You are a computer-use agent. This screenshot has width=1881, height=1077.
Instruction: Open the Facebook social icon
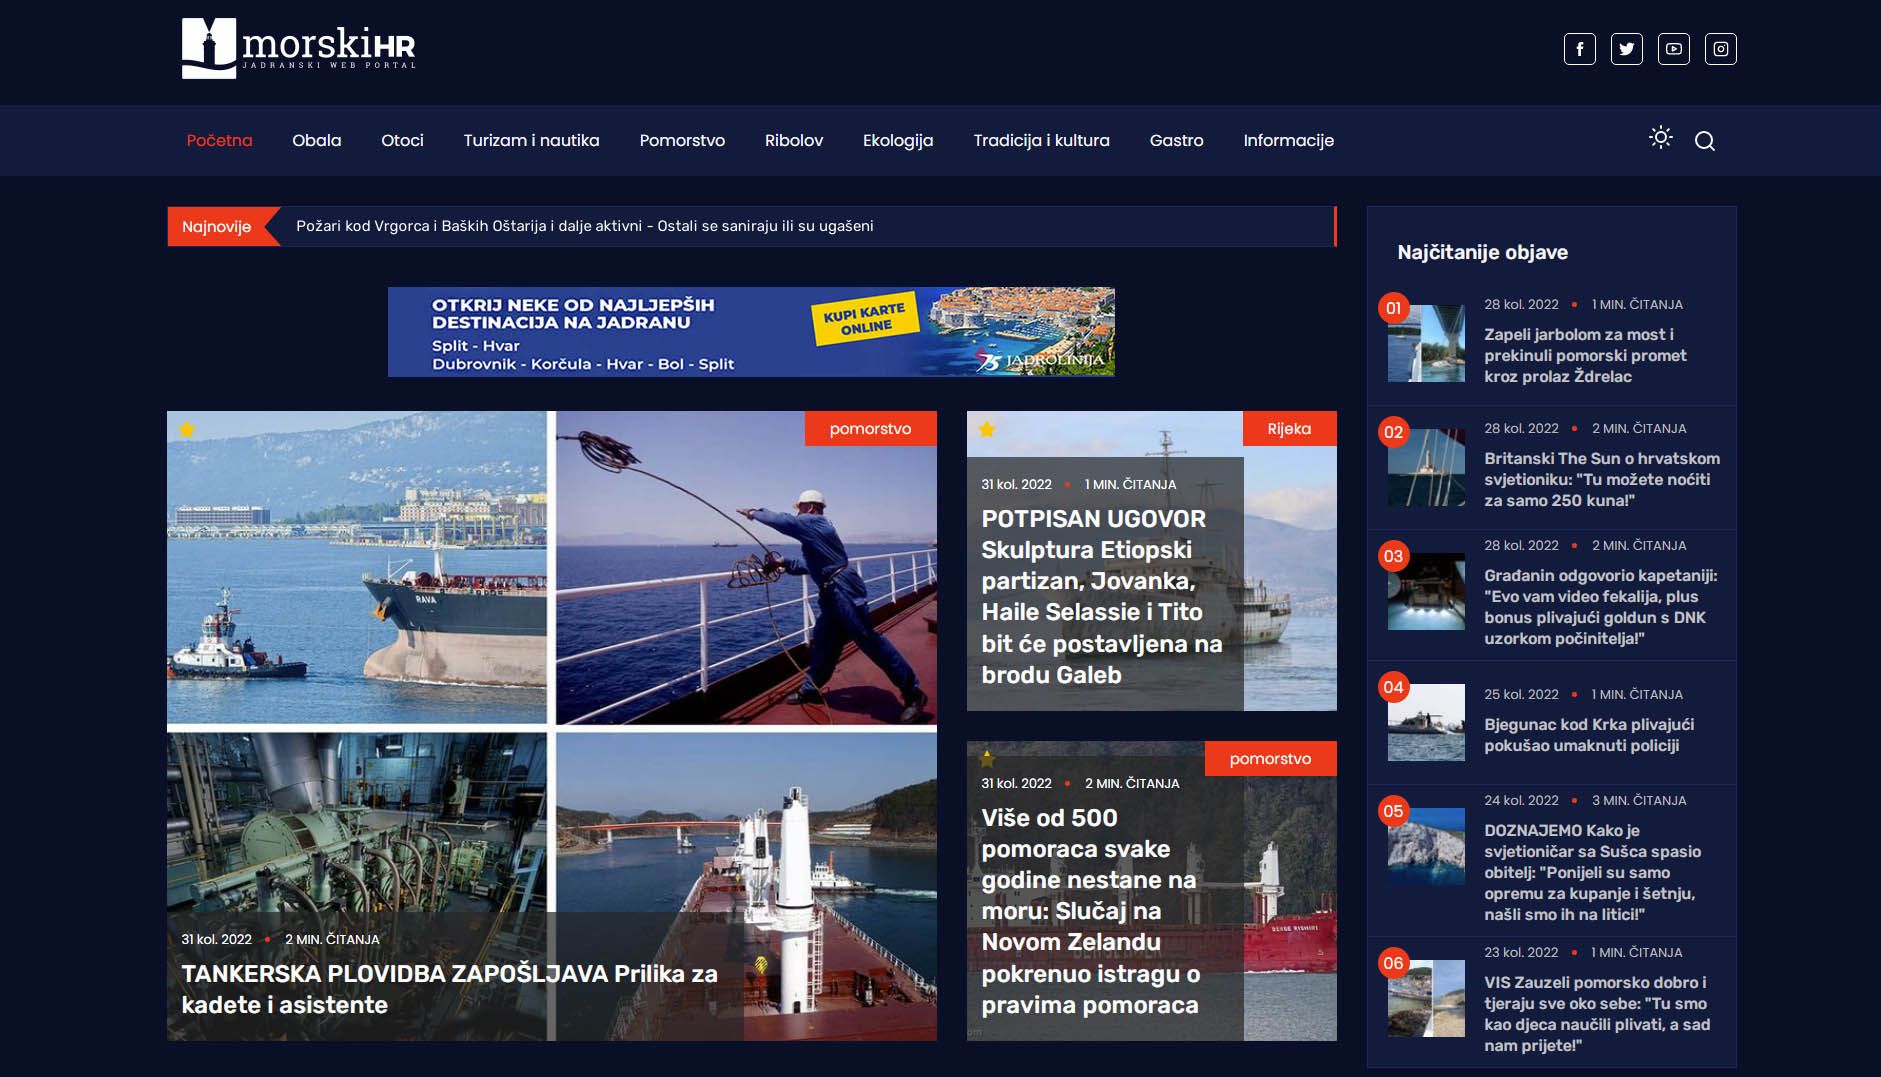click(1579, 49)
